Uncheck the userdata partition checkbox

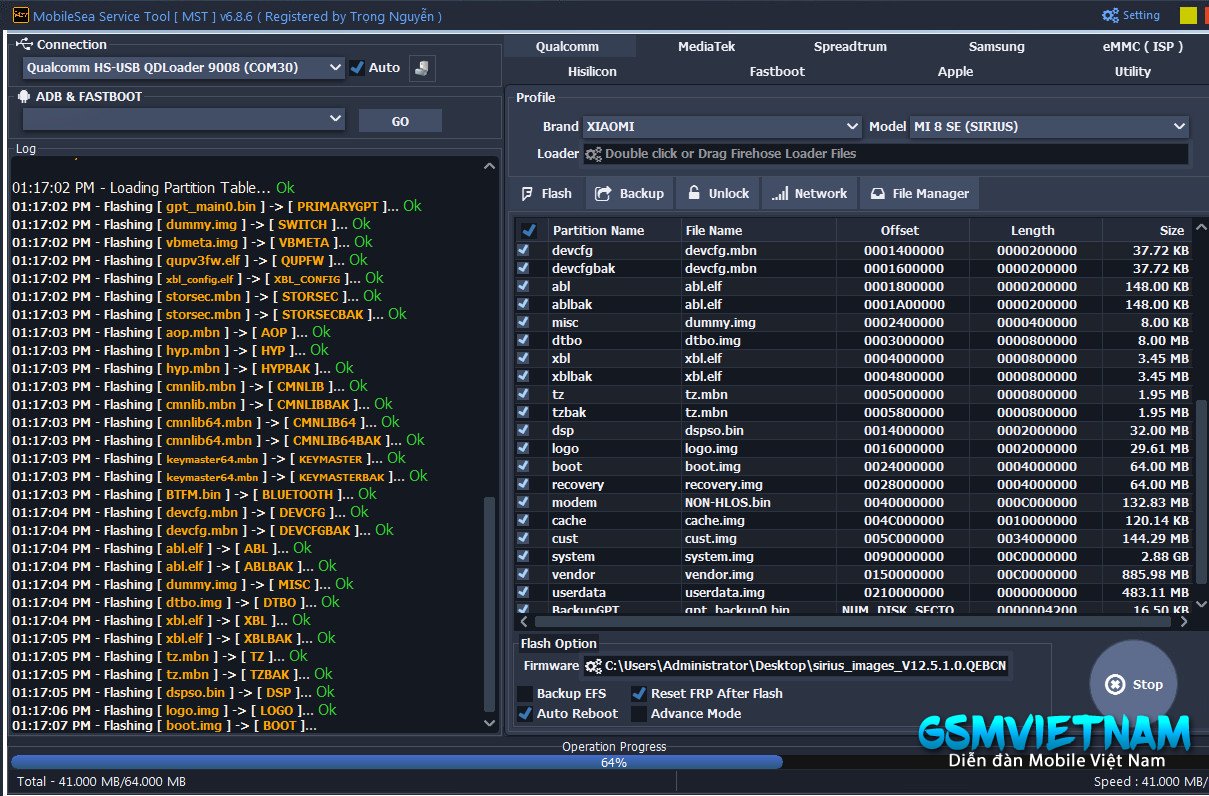coord(523,592)
